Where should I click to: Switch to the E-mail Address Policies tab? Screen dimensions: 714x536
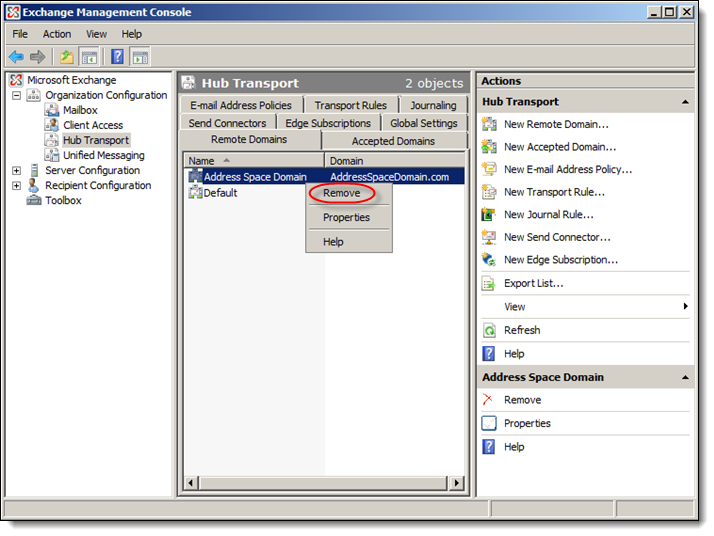tap(241, 105)
